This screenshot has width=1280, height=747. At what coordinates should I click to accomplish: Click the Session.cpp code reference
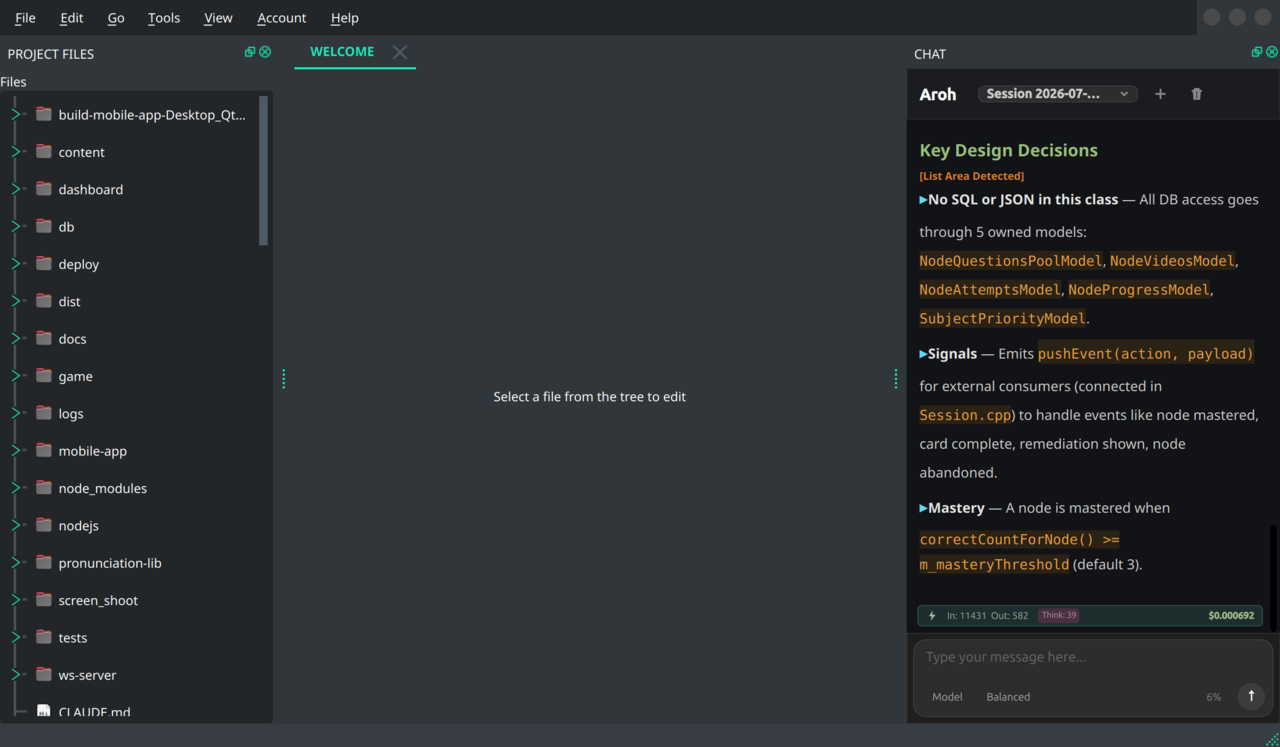tap(967, 415)
